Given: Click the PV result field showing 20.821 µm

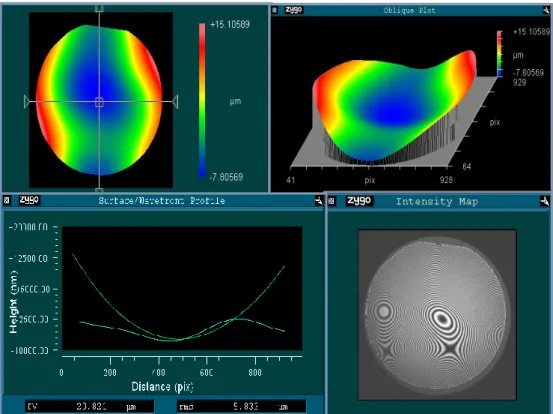Looking at the screenshot, I should (90, 407).
